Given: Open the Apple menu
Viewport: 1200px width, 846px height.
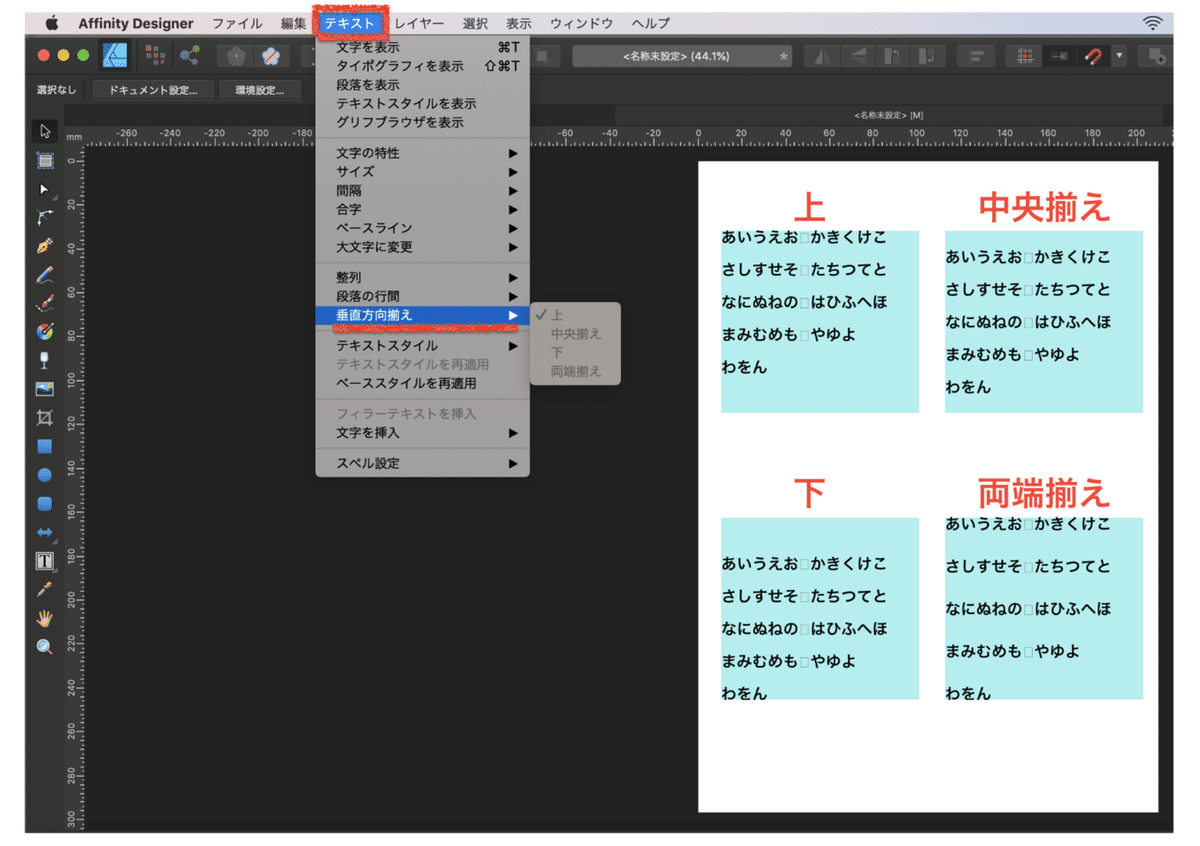Looking at the screenshot, I should [52, 23].
